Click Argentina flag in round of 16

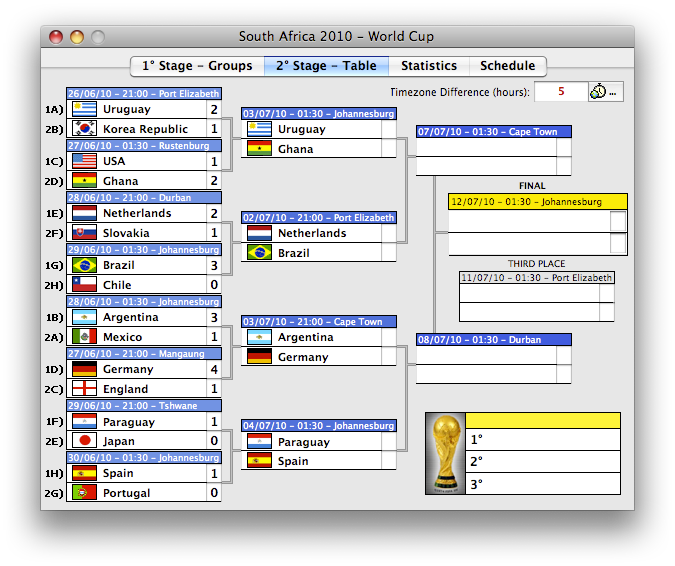click(84, 317)
